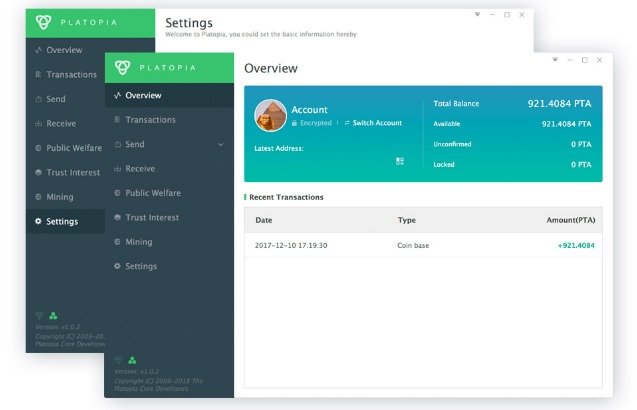The image size is (637, 410).
Task: Select Send in the front window sidebar
Action: point(169,144)
